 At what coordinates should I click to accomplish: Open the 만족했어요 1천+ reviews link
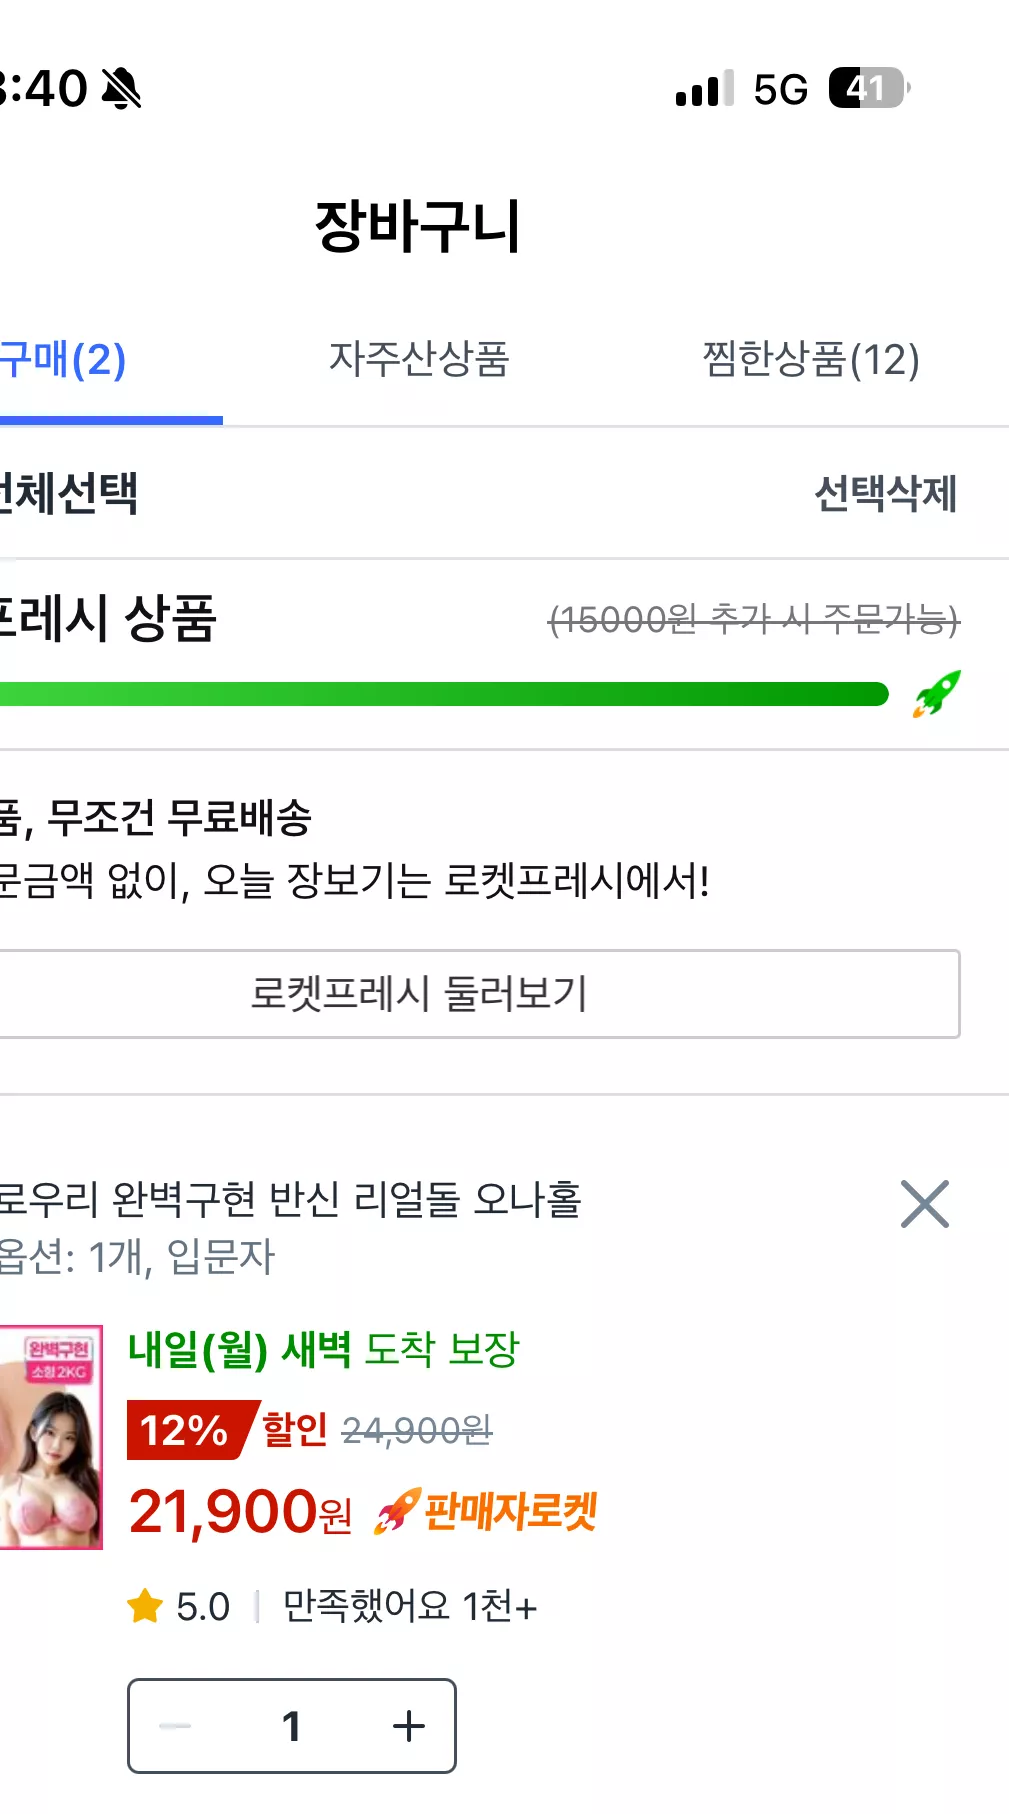pyautogui.click(x=410, y=1607)
